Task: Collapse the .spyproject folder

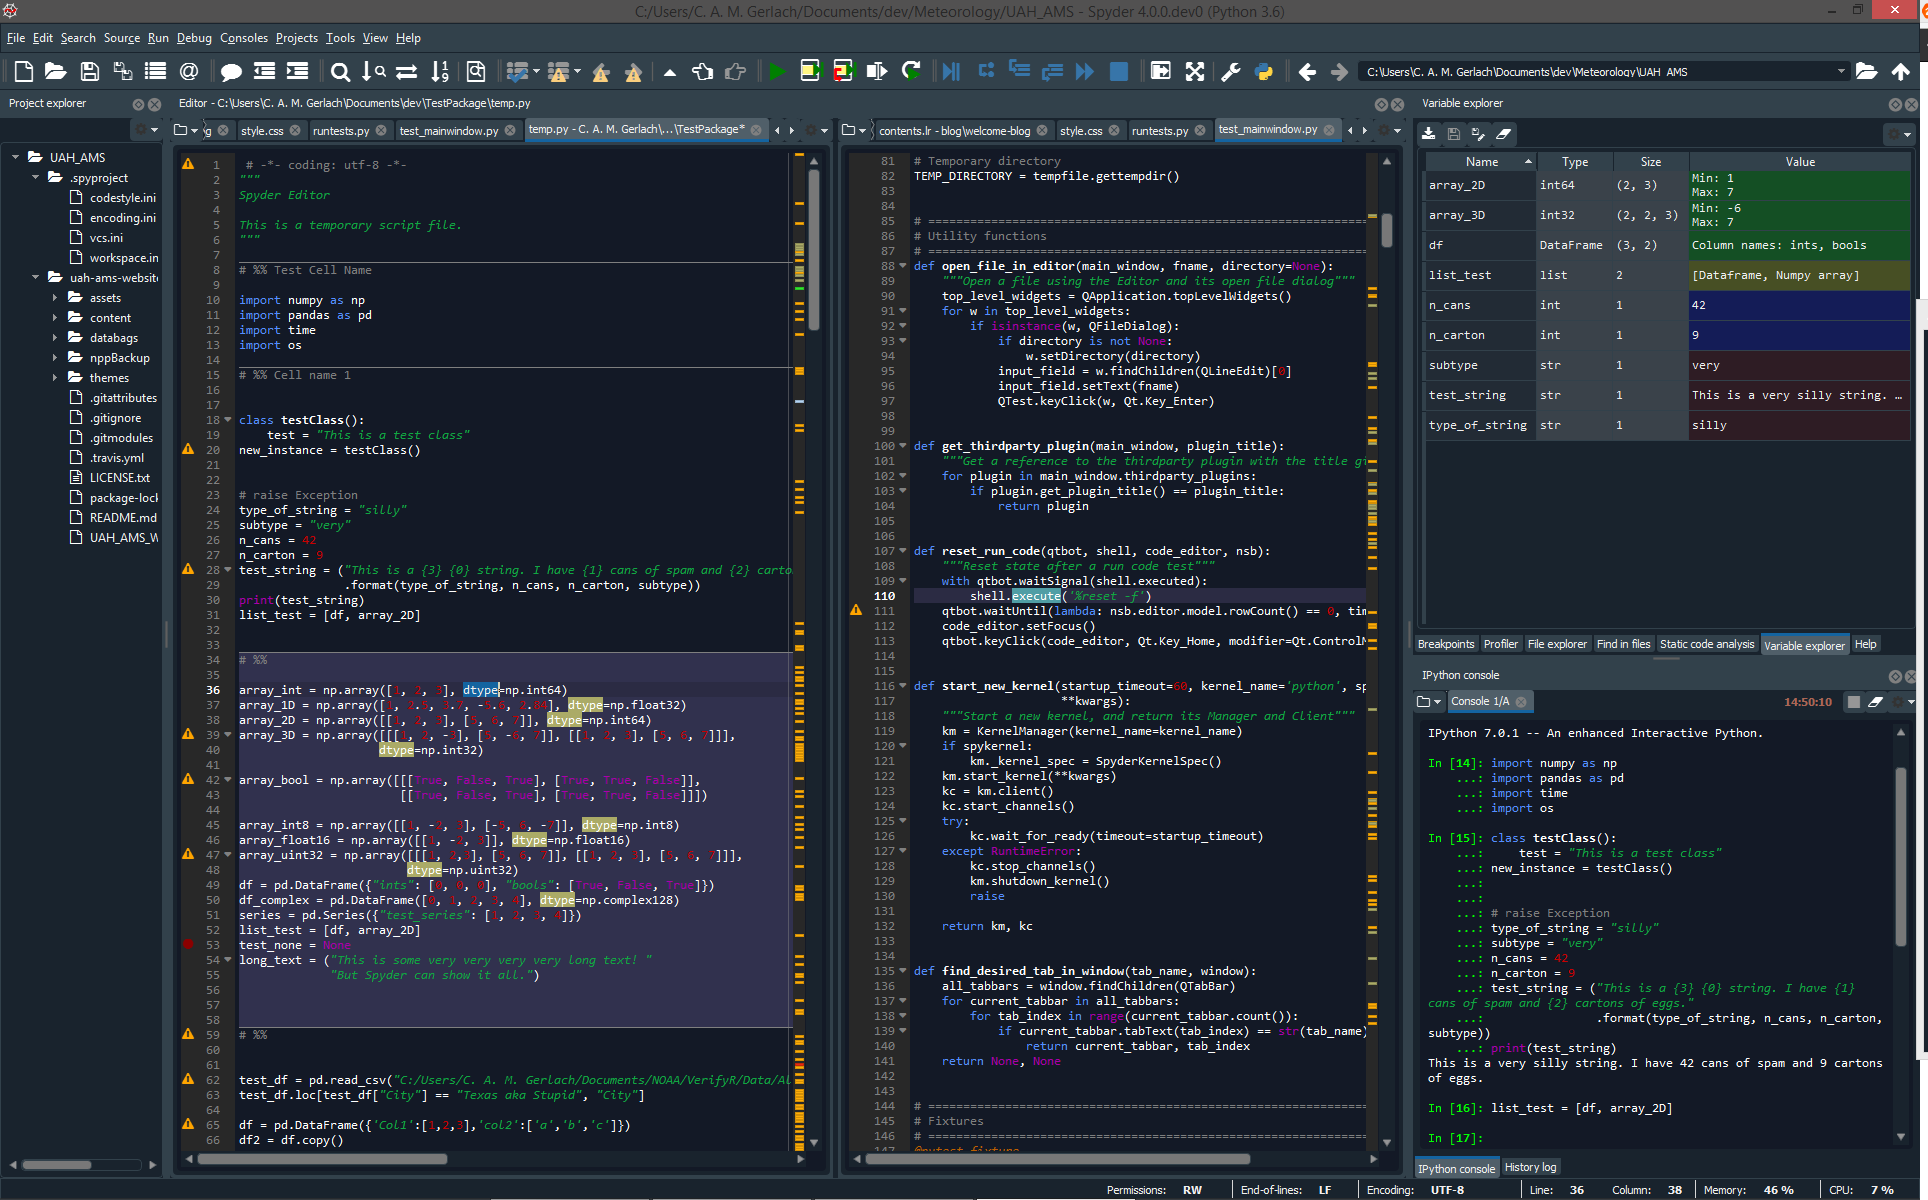Action: [35, 177]
